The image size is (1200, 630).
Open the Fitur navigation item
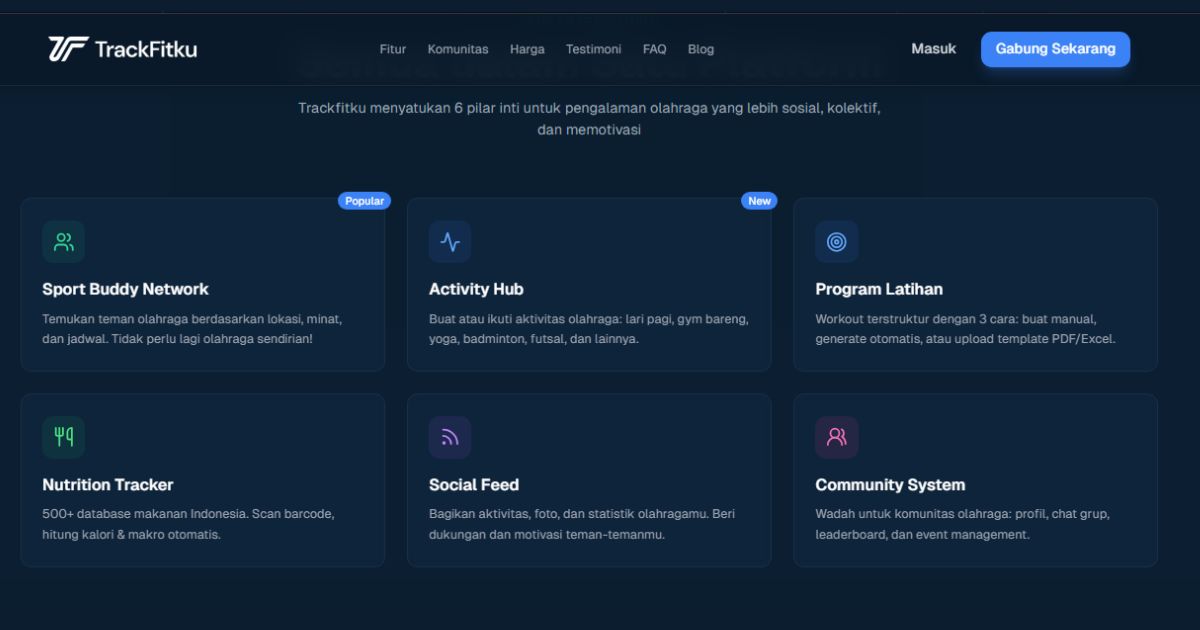[x=392, y=49]
